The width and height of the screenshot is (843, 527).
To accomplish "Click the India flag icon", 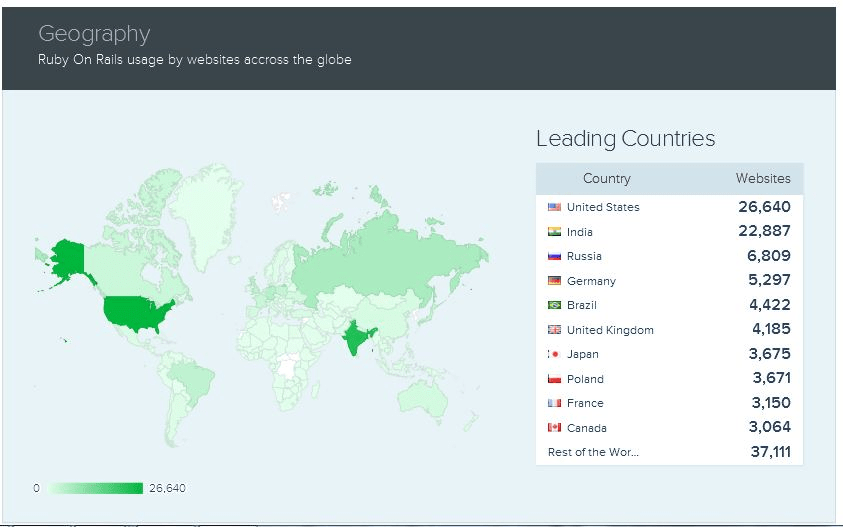I will tap(554, 232).
